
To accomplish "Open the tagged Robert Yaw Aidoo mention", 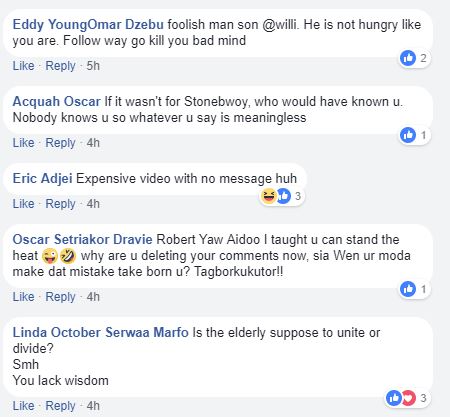I will pyautogui.click(x=208, y=239).
